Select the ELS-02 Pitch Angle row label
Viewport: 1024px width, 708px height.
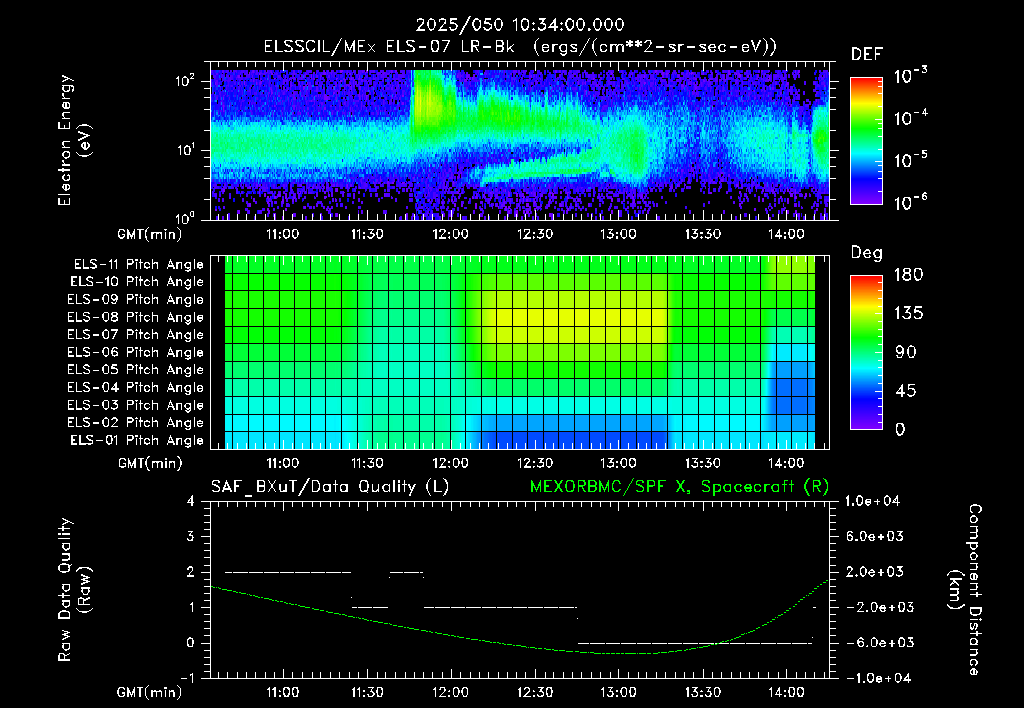[x=135, y=423]
